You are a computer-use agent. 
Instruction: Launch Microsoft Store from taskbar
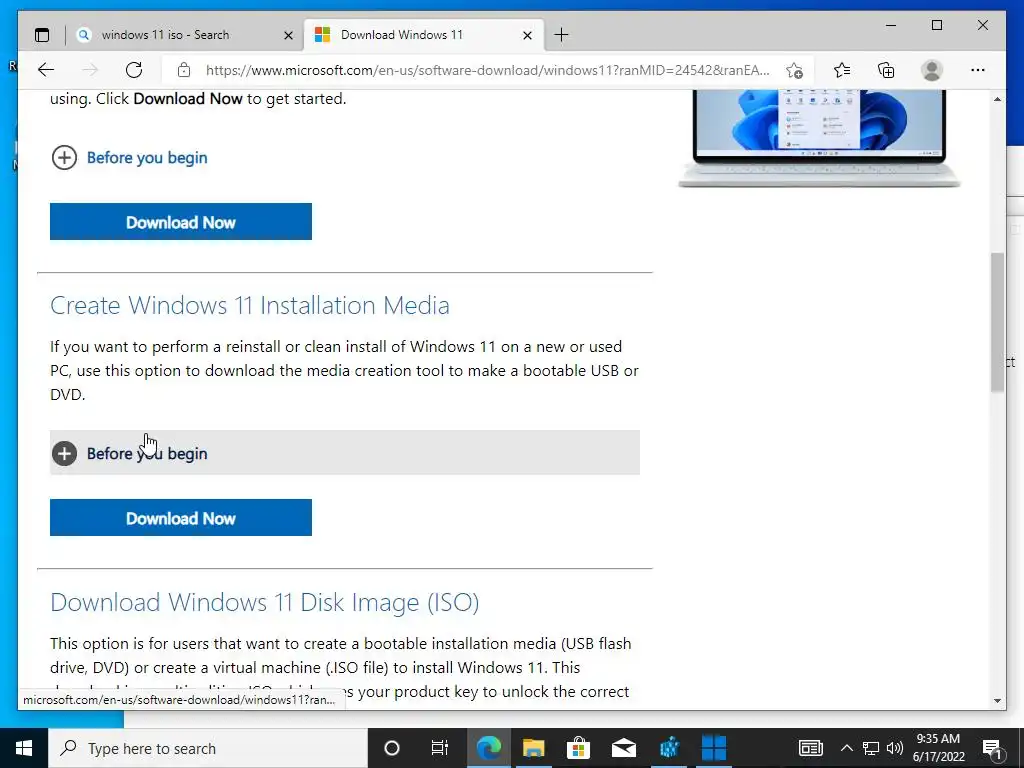pyautogui.click(x=578, y=748)
